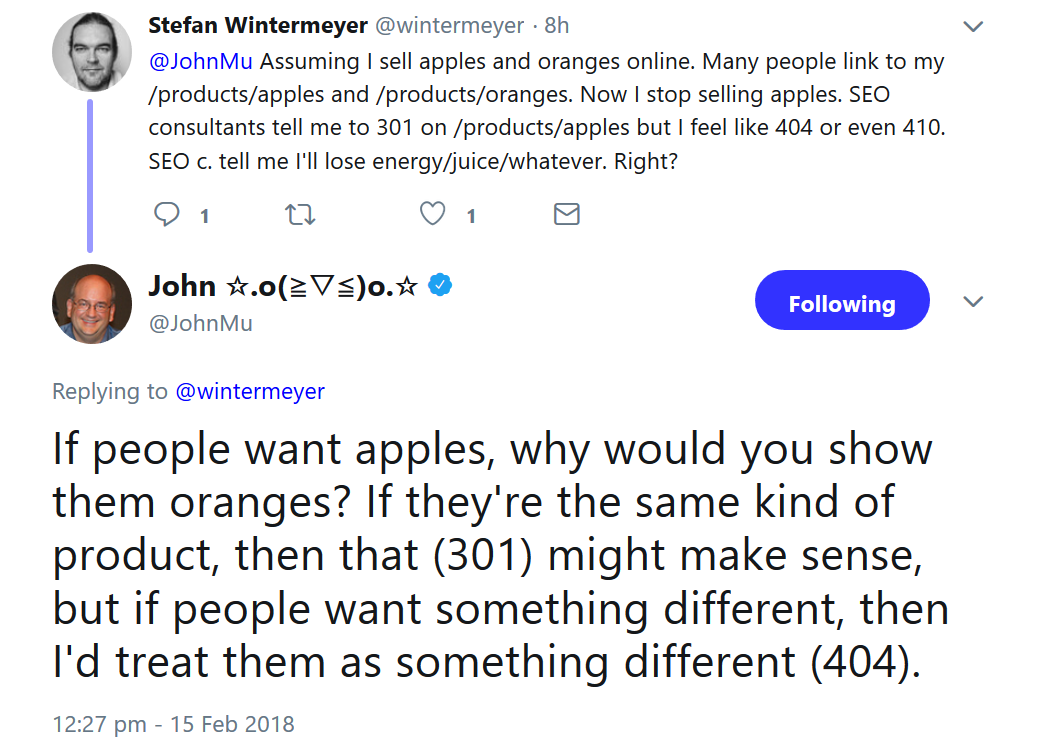Viewport: 1042px width, 752px height.
Task: Toggle the Following button
Action: coord(841,303)
